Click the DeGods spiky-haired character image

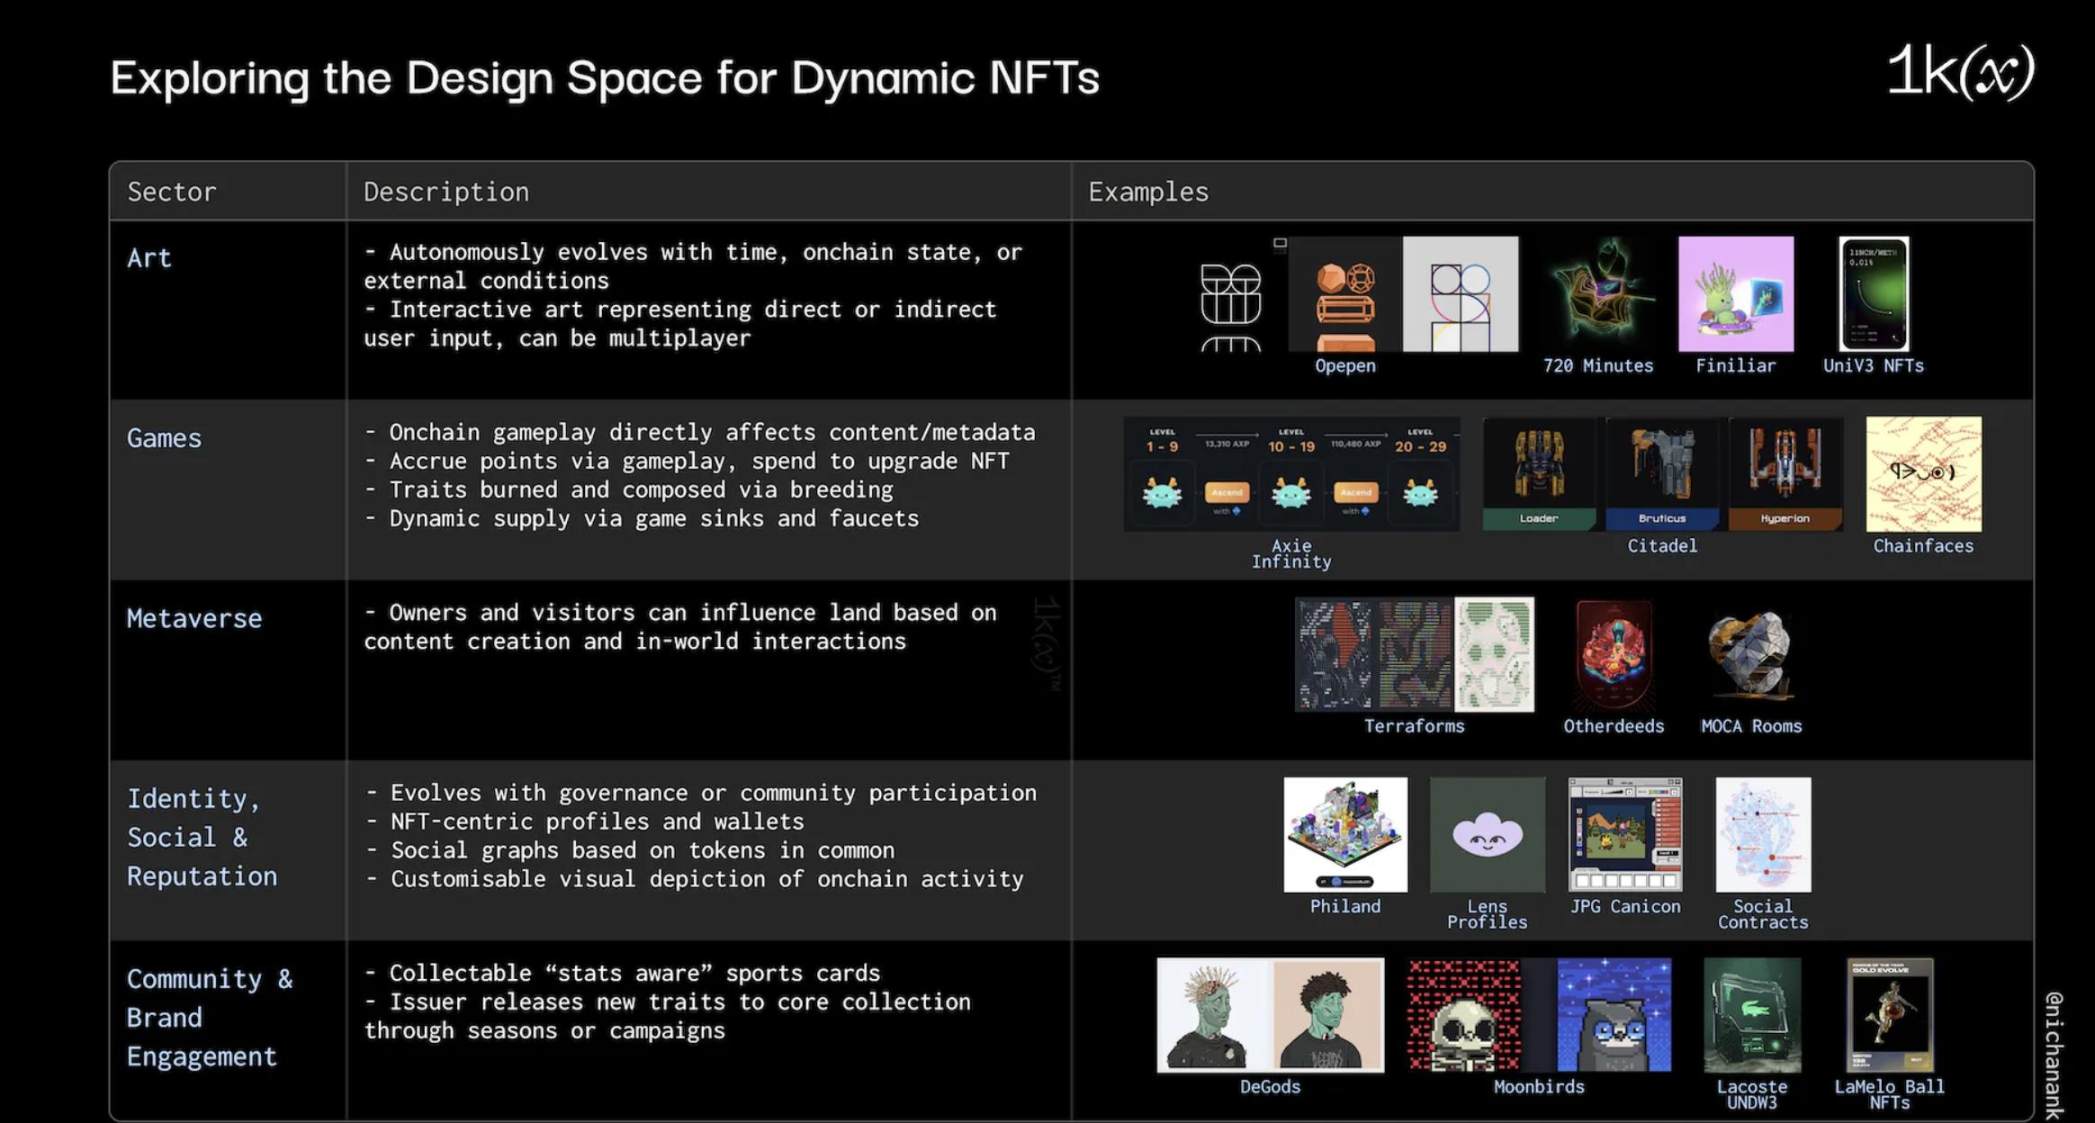[1214, 1015]
